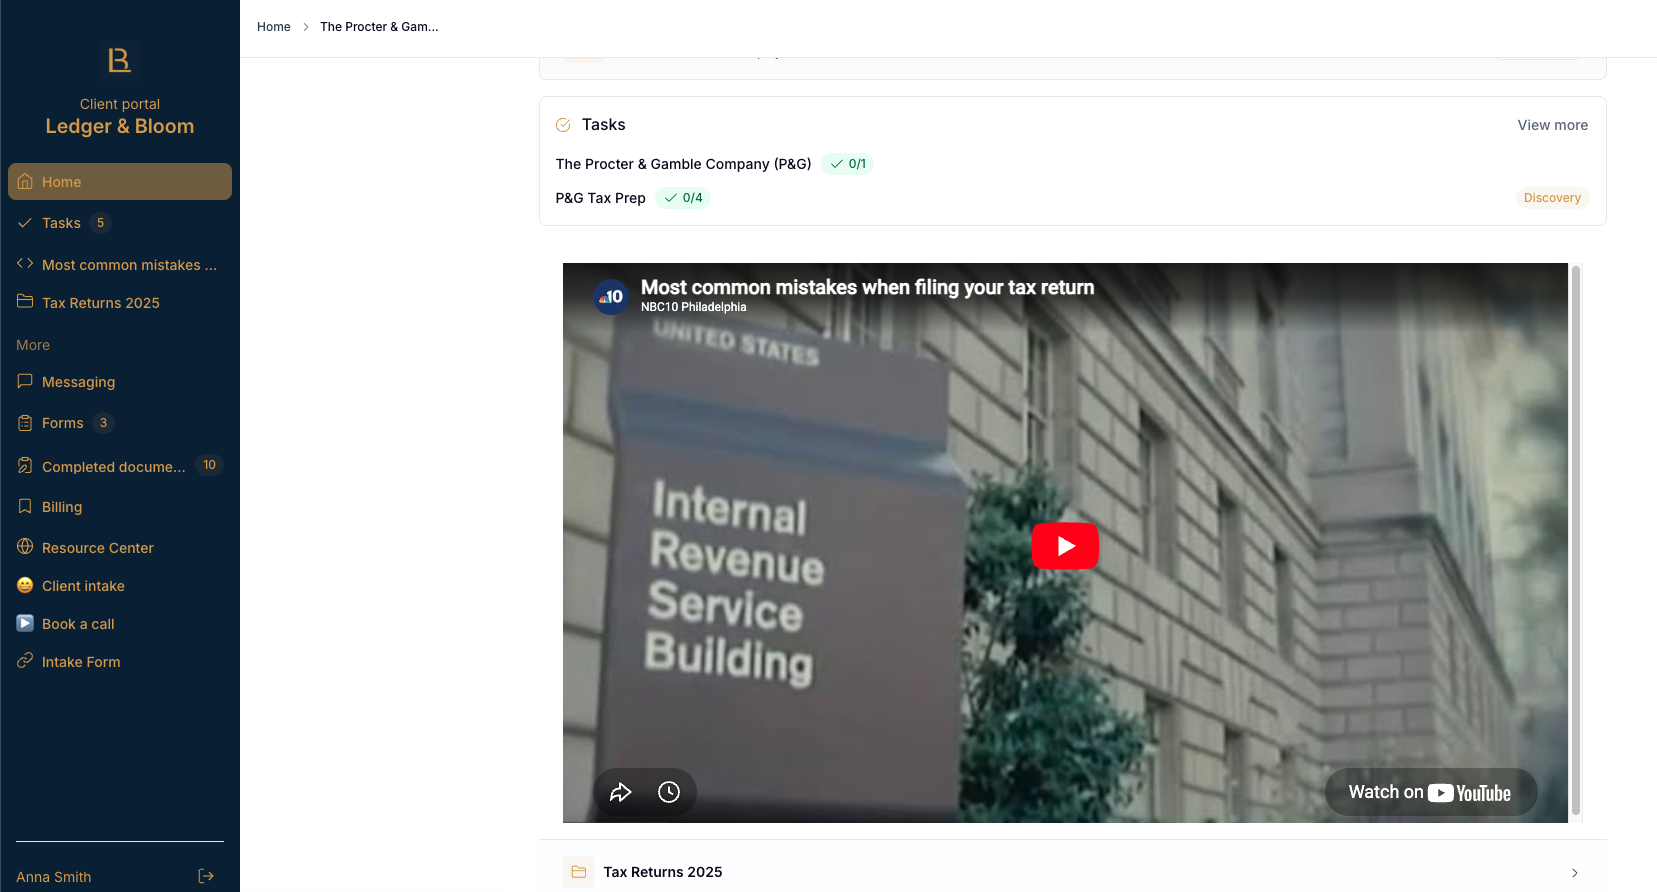Click the Tasks card heading
This screenshot has width=1657, height=892.
[604, 125]
